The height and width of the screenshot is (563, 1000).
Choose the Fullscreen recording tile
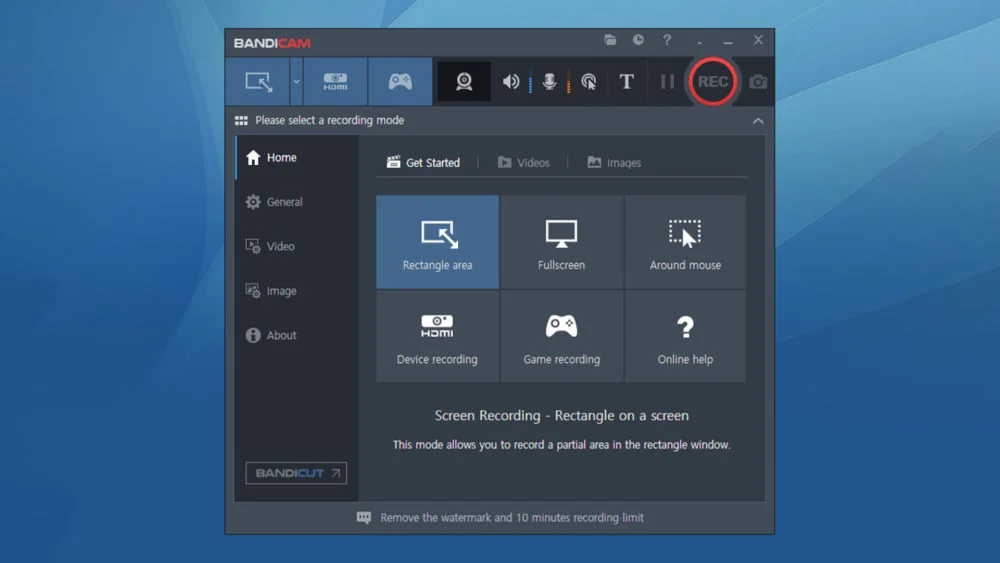click(x=561, y=242)
